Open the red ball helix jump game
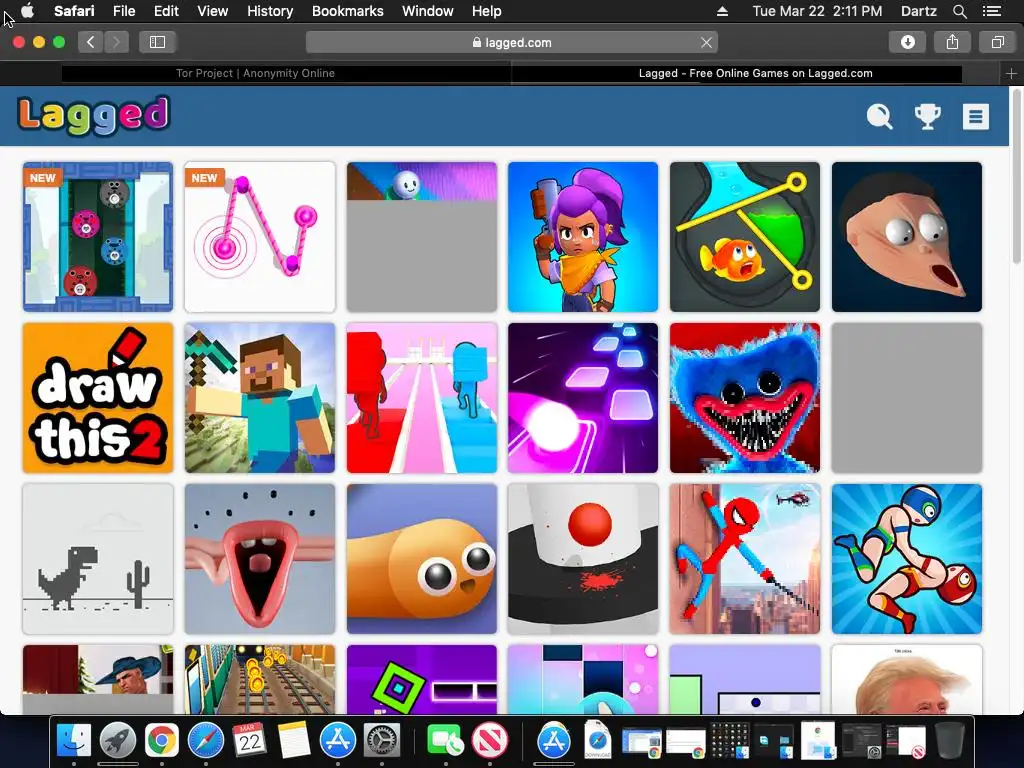The width and height of the screenshot is (1024, 768). (583, 559)
